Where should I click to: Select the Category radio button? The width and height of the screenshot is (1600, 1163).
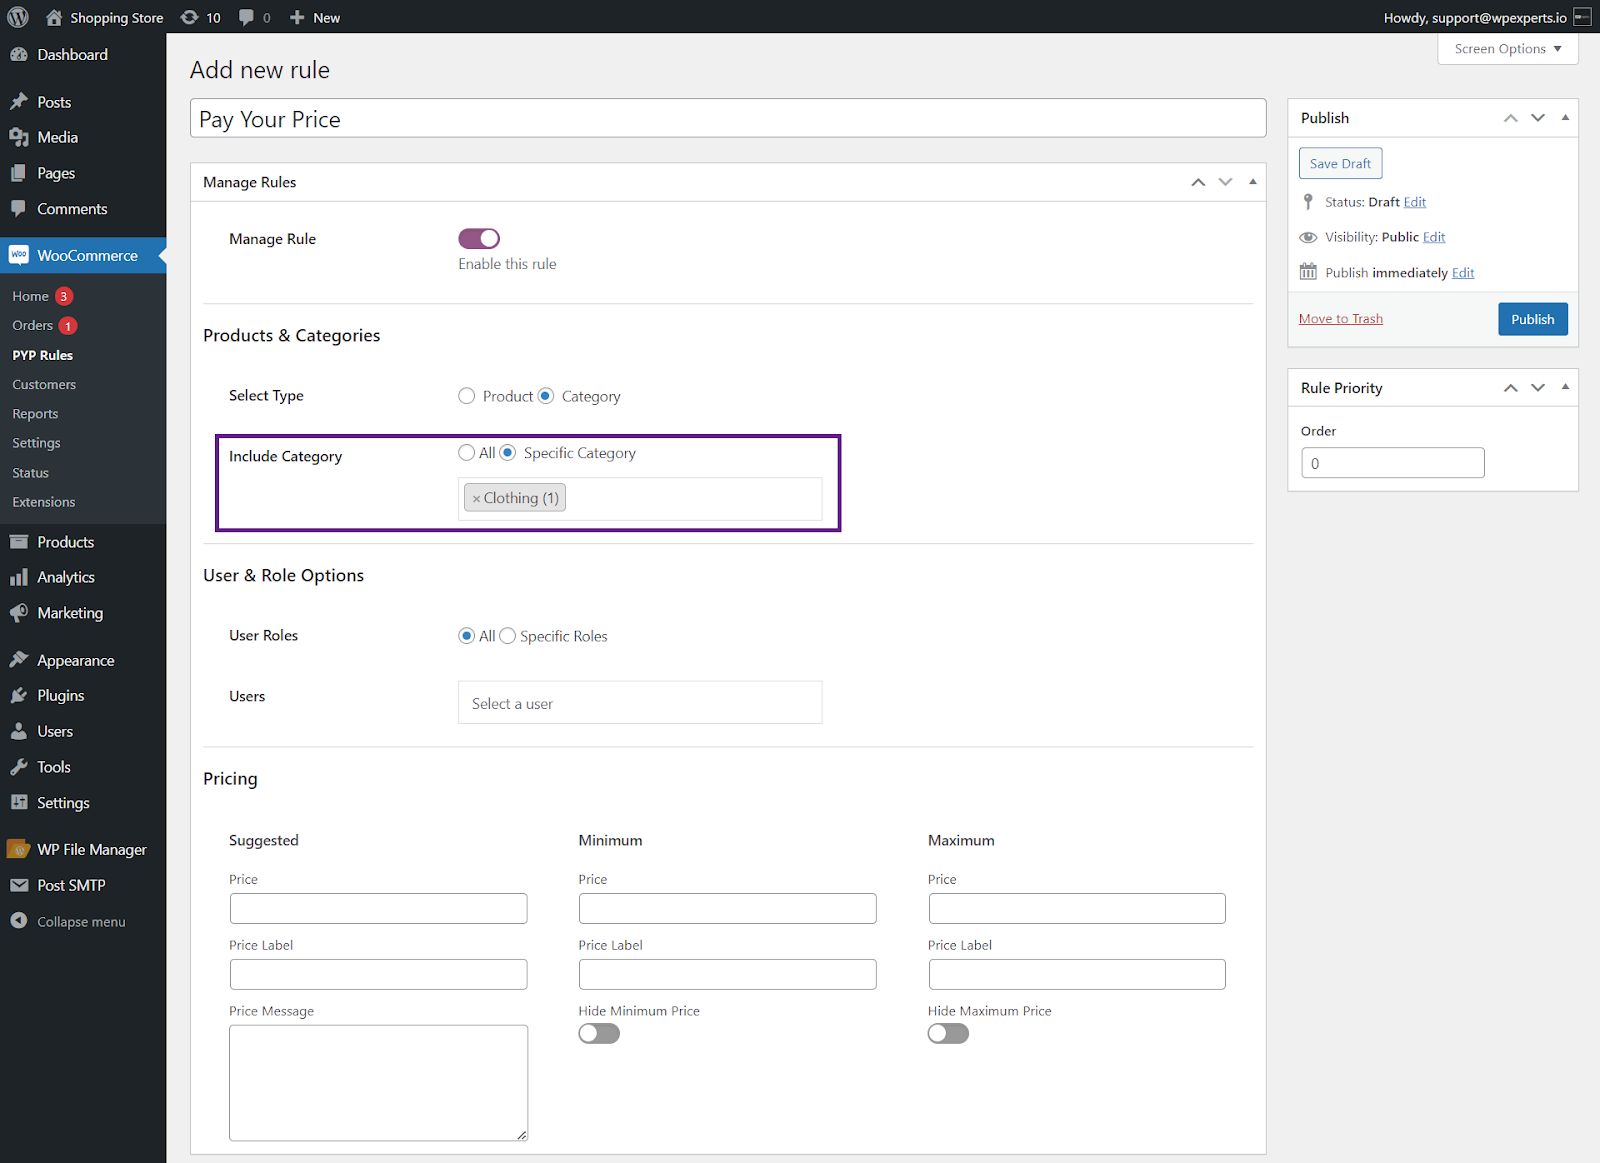click(546, 396)
